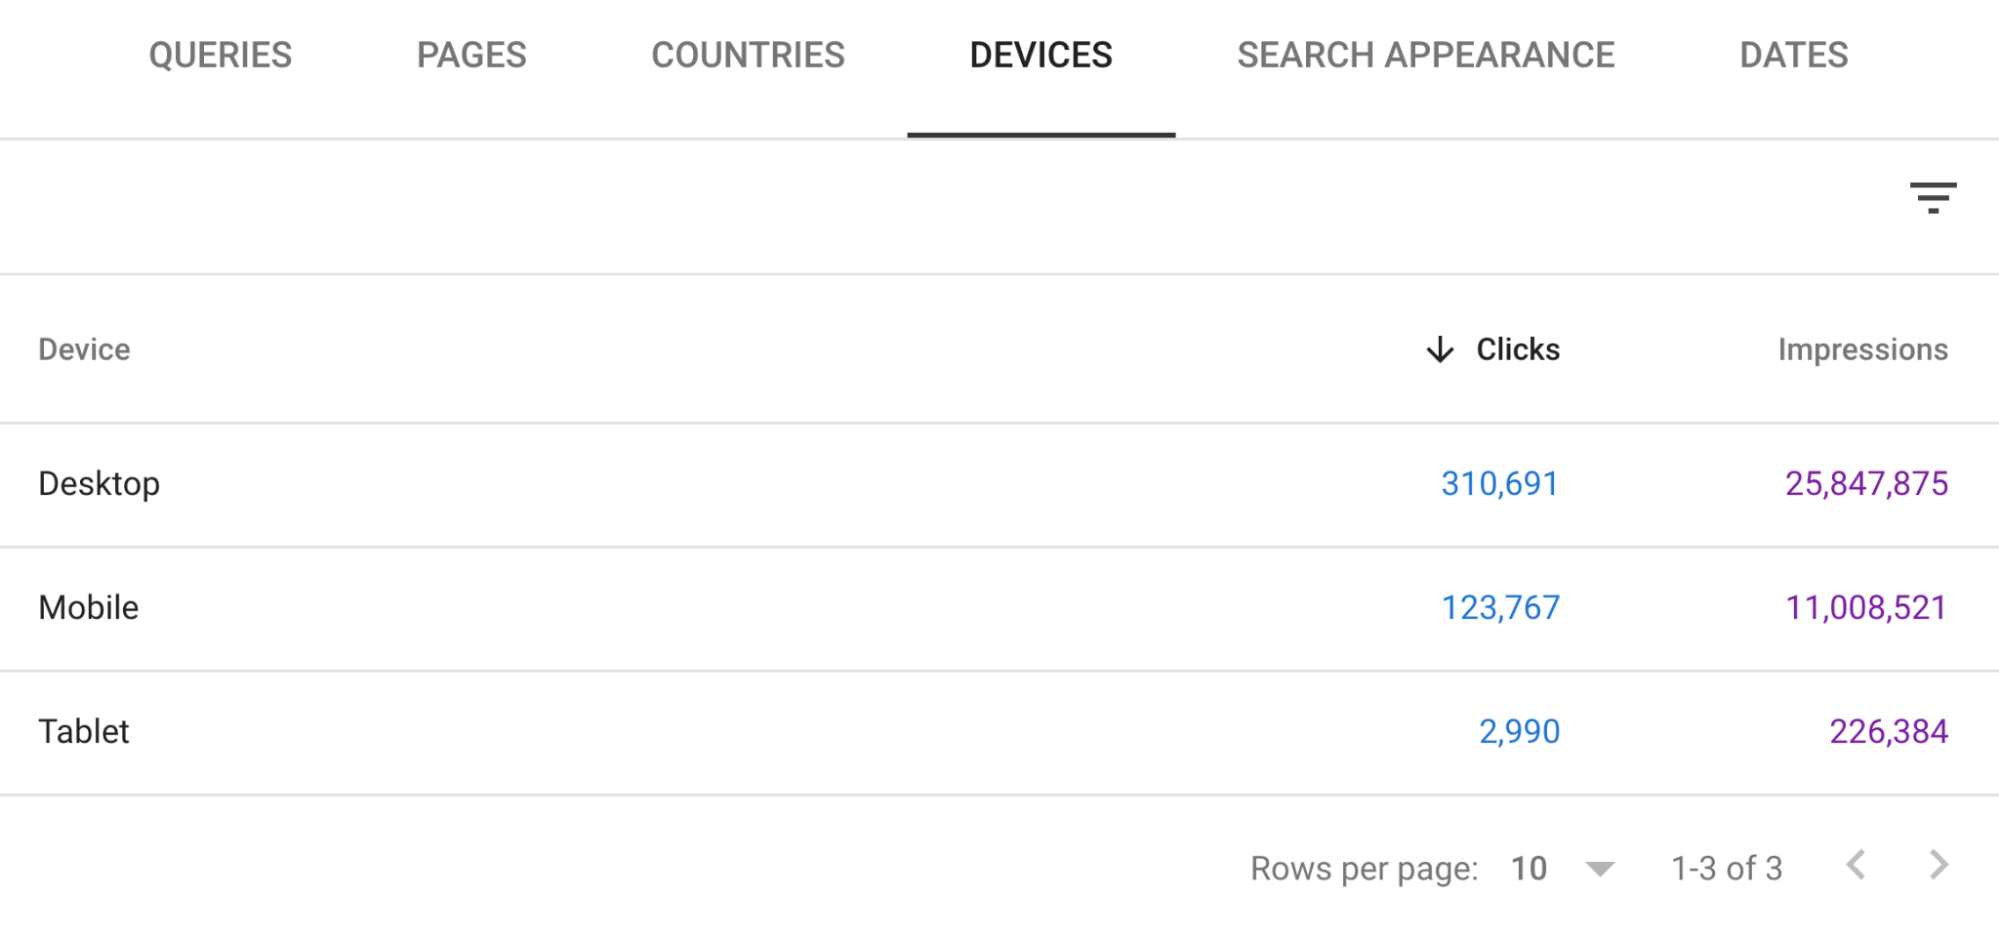Click the filter funnel above the table
The width and height of the screenshot is (1999, 929).
pyautogui.click(x=1935, y=197)
